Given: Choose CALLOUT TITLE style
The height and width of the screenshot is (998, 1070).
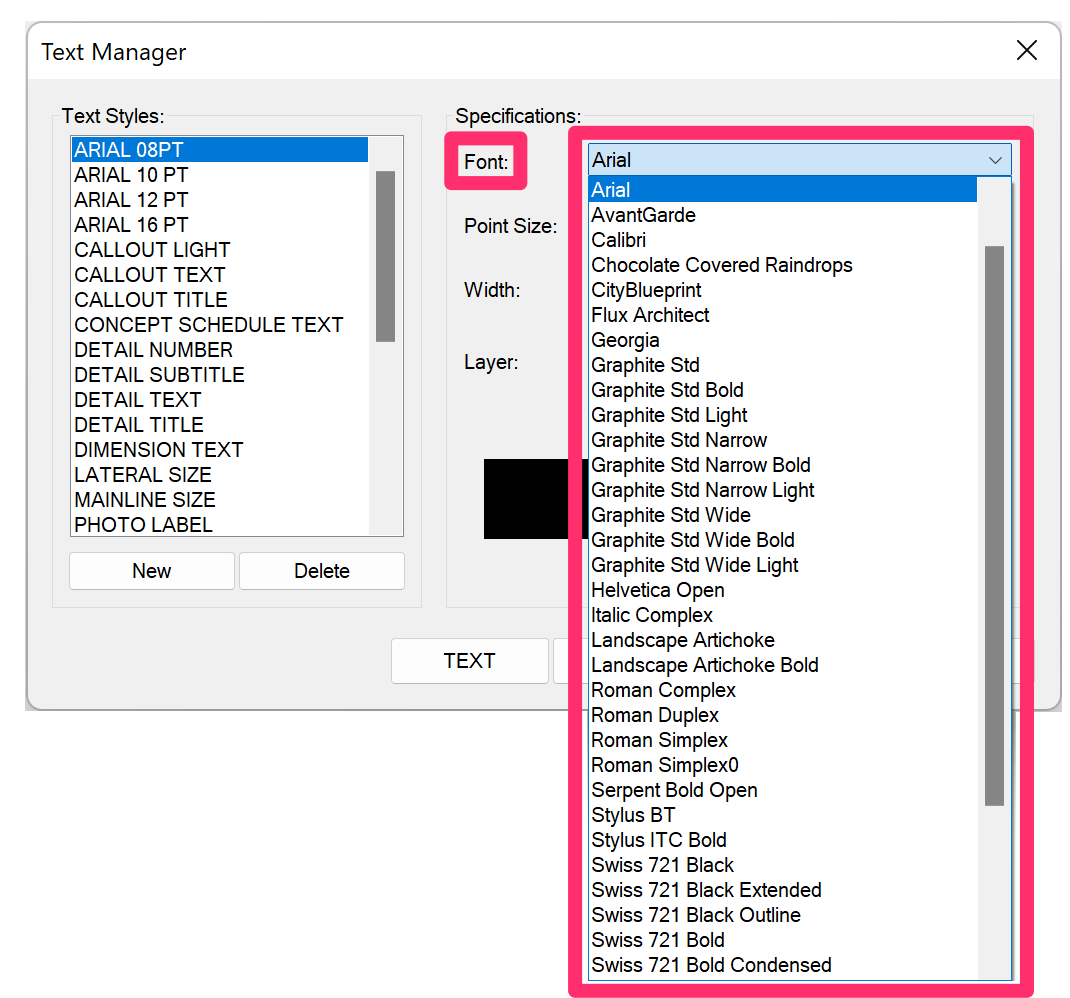Looking at the screenshot, I should coord(220,300).
